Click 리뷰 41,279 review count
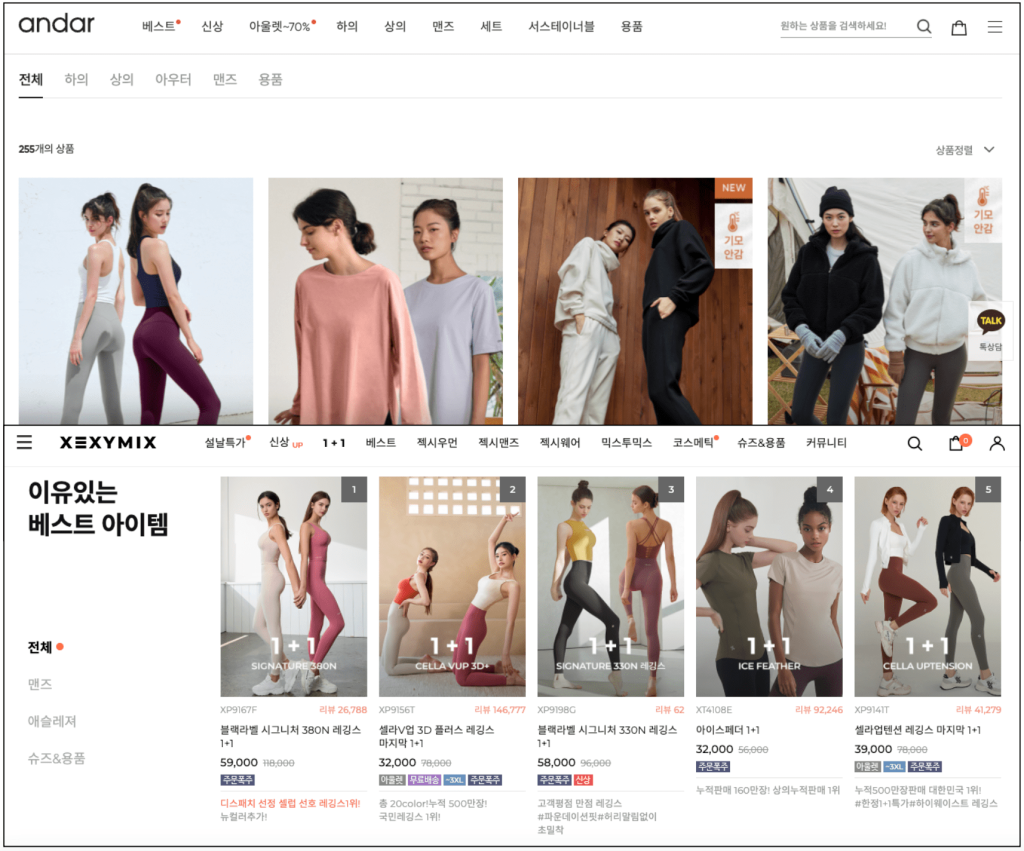The image size is (1024, 851). coord(978,709)
